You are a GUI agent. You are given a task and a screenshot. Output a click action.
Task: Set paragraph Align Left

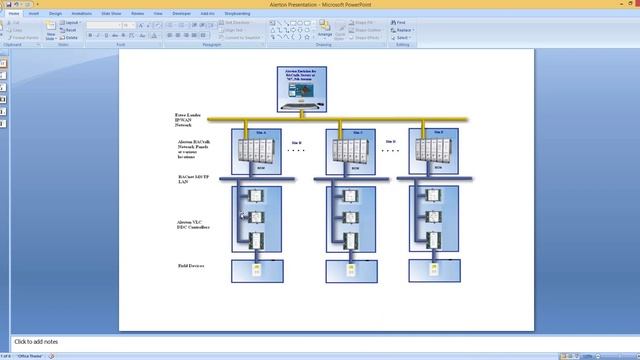169,36
